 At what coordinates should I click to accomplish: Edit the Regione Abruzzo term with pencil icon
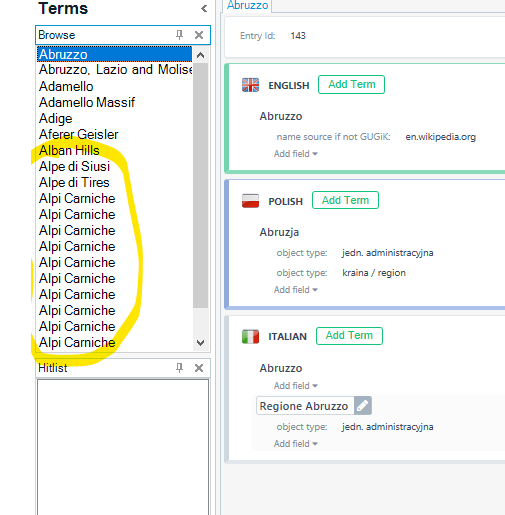tap(363, 406)
